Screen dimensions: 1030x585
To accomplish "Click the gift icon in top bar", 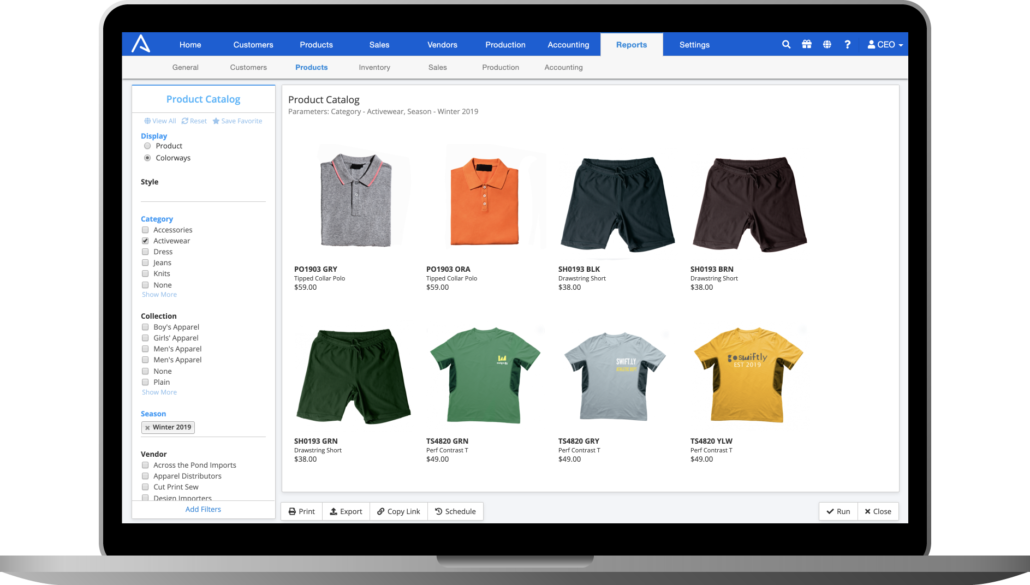I will pos(807,45).
